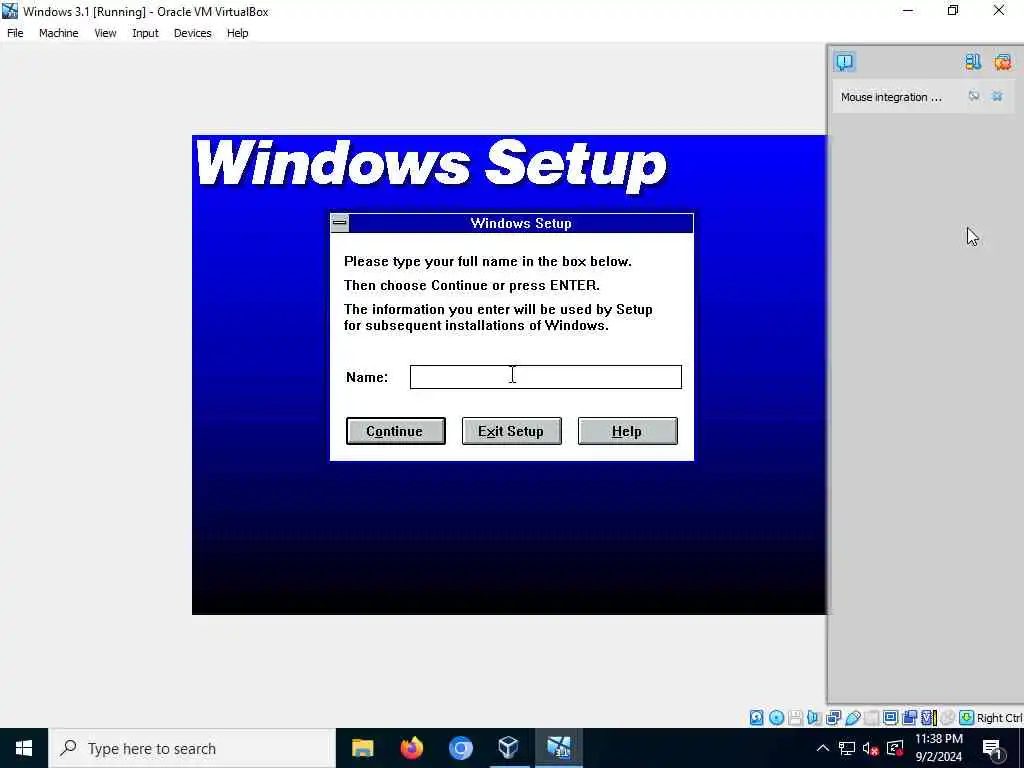
Task: Open the Windows Action Center
Action: coord(993,748)
